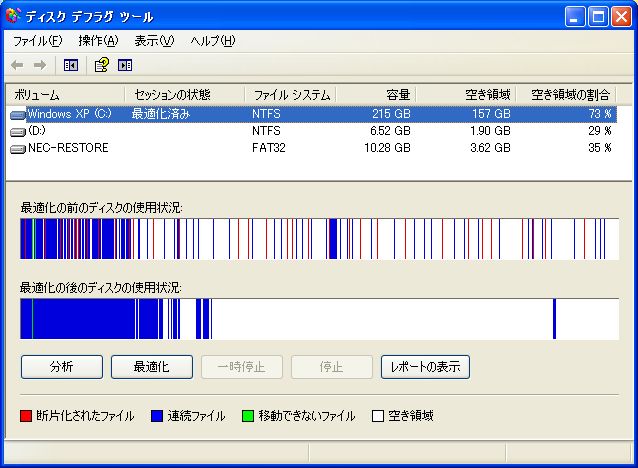Click the green 移動できないファイル legend swatch
This screenshot has width=638, height=468.
pos(248,416)
